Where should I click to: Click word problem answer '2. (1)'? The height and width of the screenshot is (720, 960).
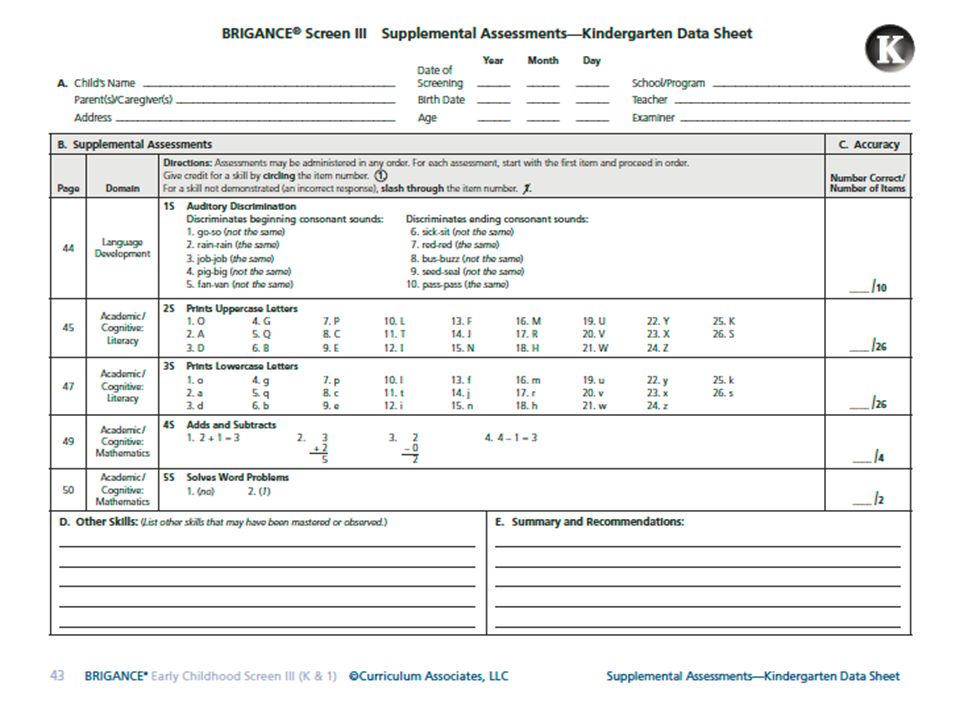(x=259, y=492)
